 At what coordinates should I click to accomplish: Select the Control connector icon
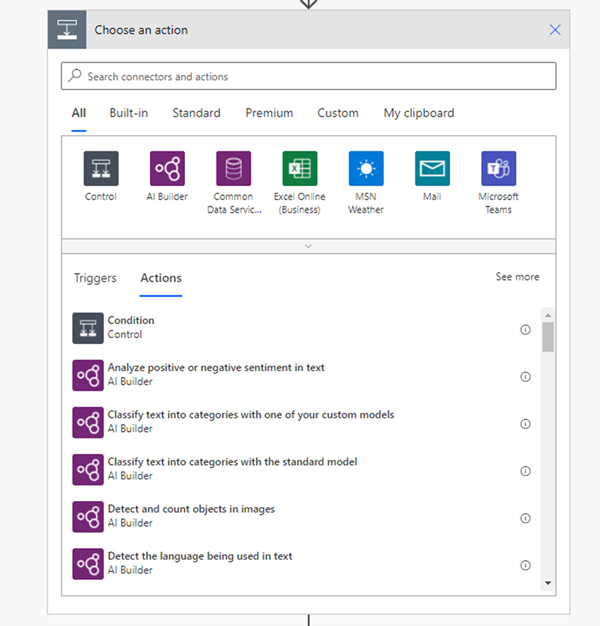[101, 168]
